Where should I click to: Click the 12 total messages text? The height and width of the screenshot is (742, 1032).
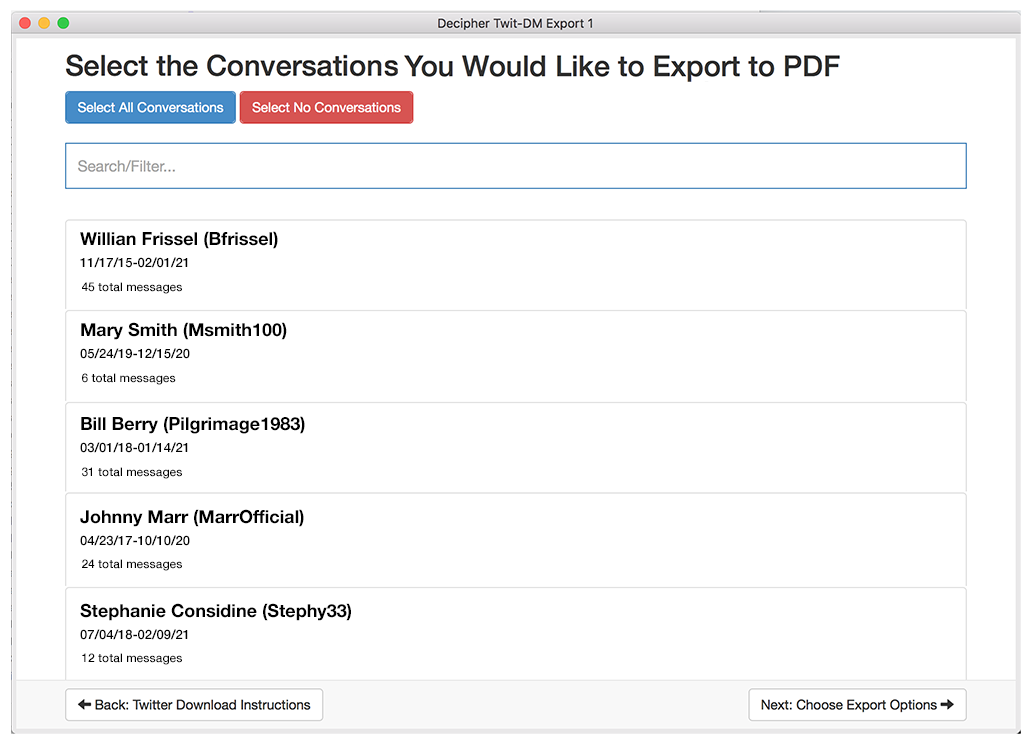pyautogui.click(x=132, y=658)
